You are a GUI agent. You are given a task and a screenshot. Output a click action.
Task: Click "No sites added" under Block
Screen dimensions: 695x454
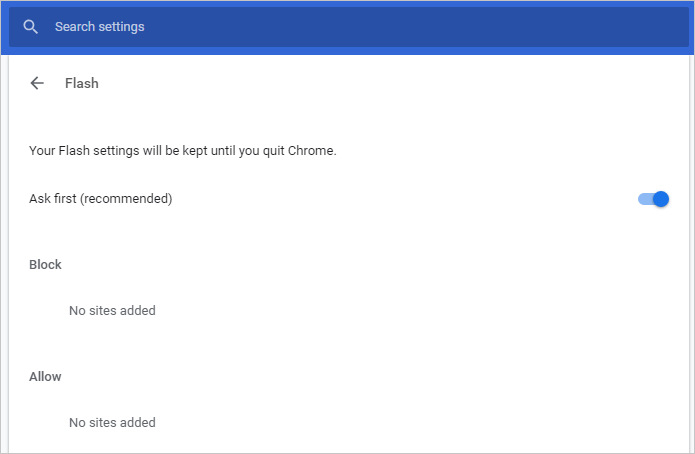pyautogui.click(x=112, y=311)
